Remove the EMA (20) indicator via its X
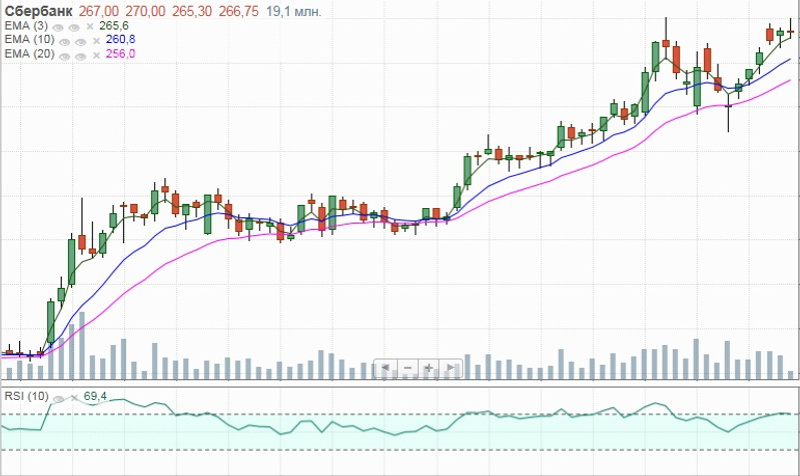This screenshot has height=476, width=800. click(95, 54)
